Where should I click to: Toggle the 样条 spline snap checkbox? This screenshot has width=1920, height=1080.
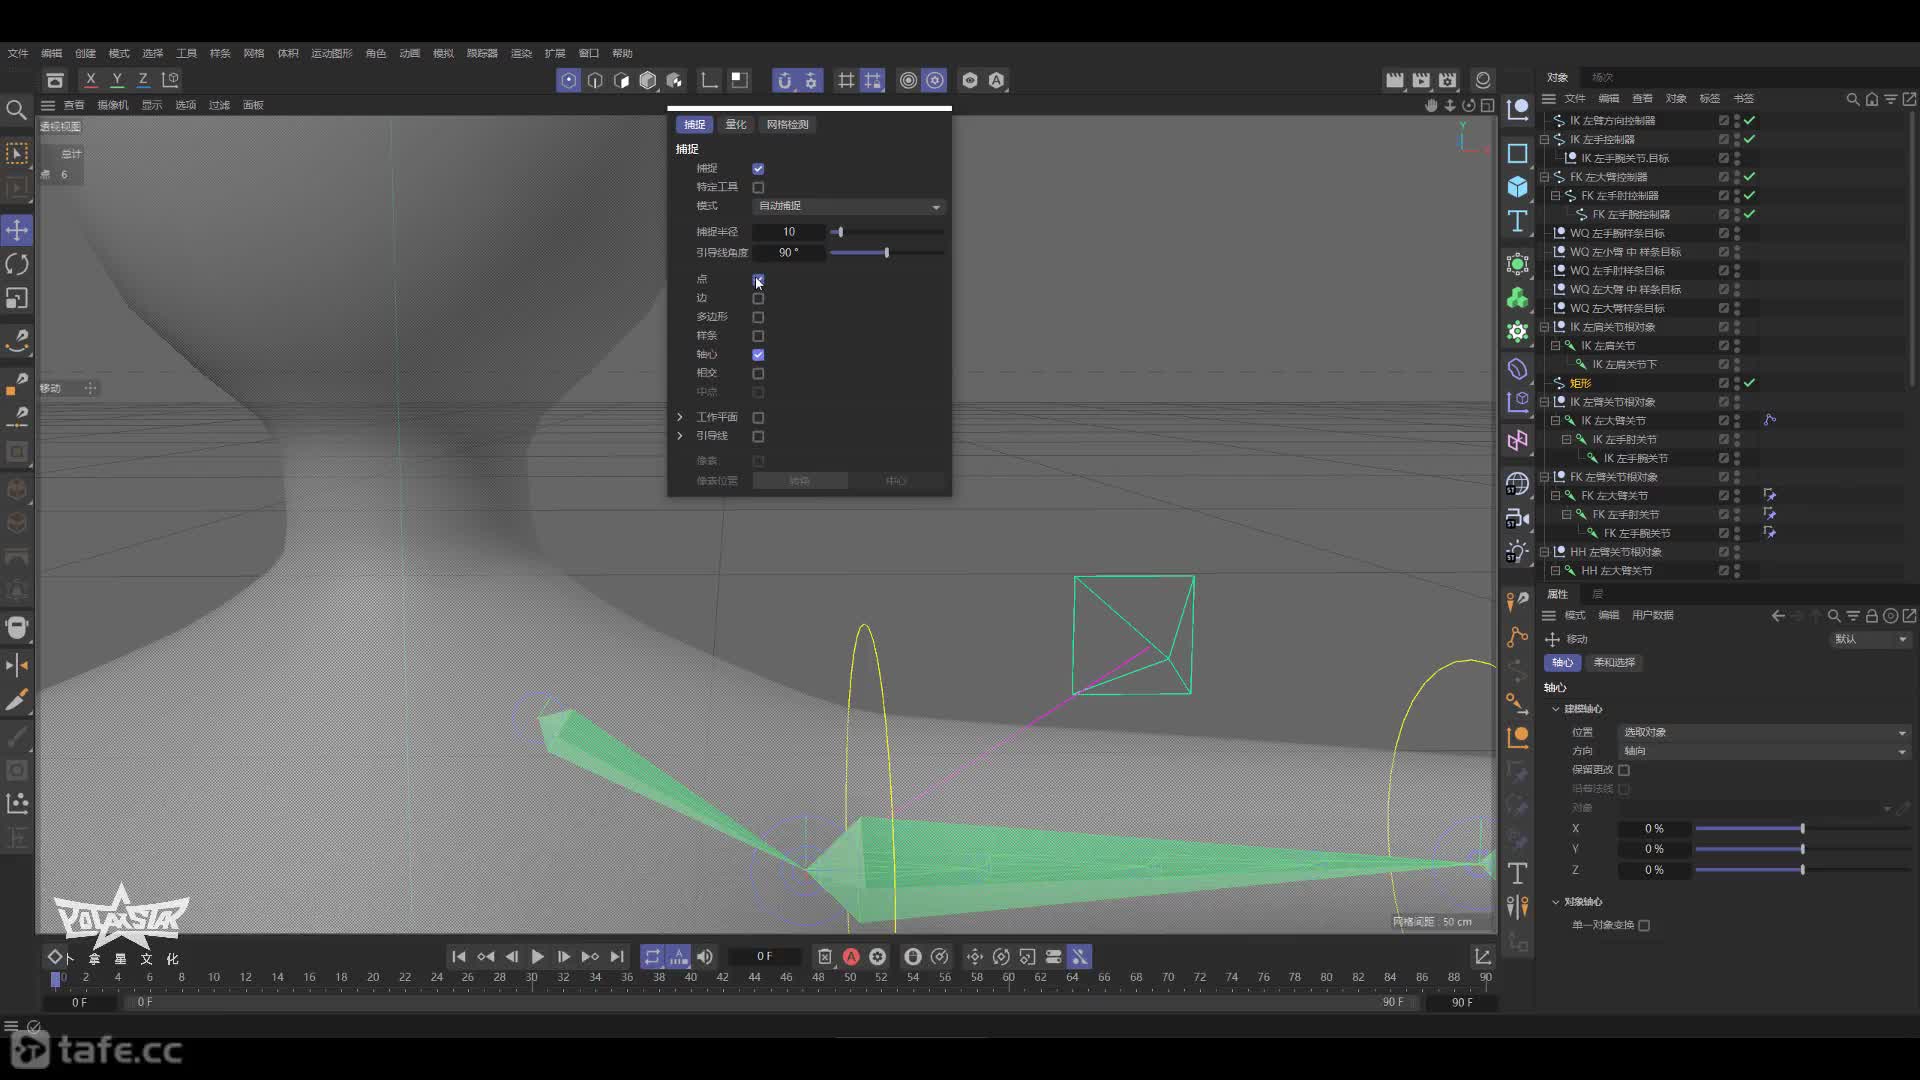[x=758, y=336]
